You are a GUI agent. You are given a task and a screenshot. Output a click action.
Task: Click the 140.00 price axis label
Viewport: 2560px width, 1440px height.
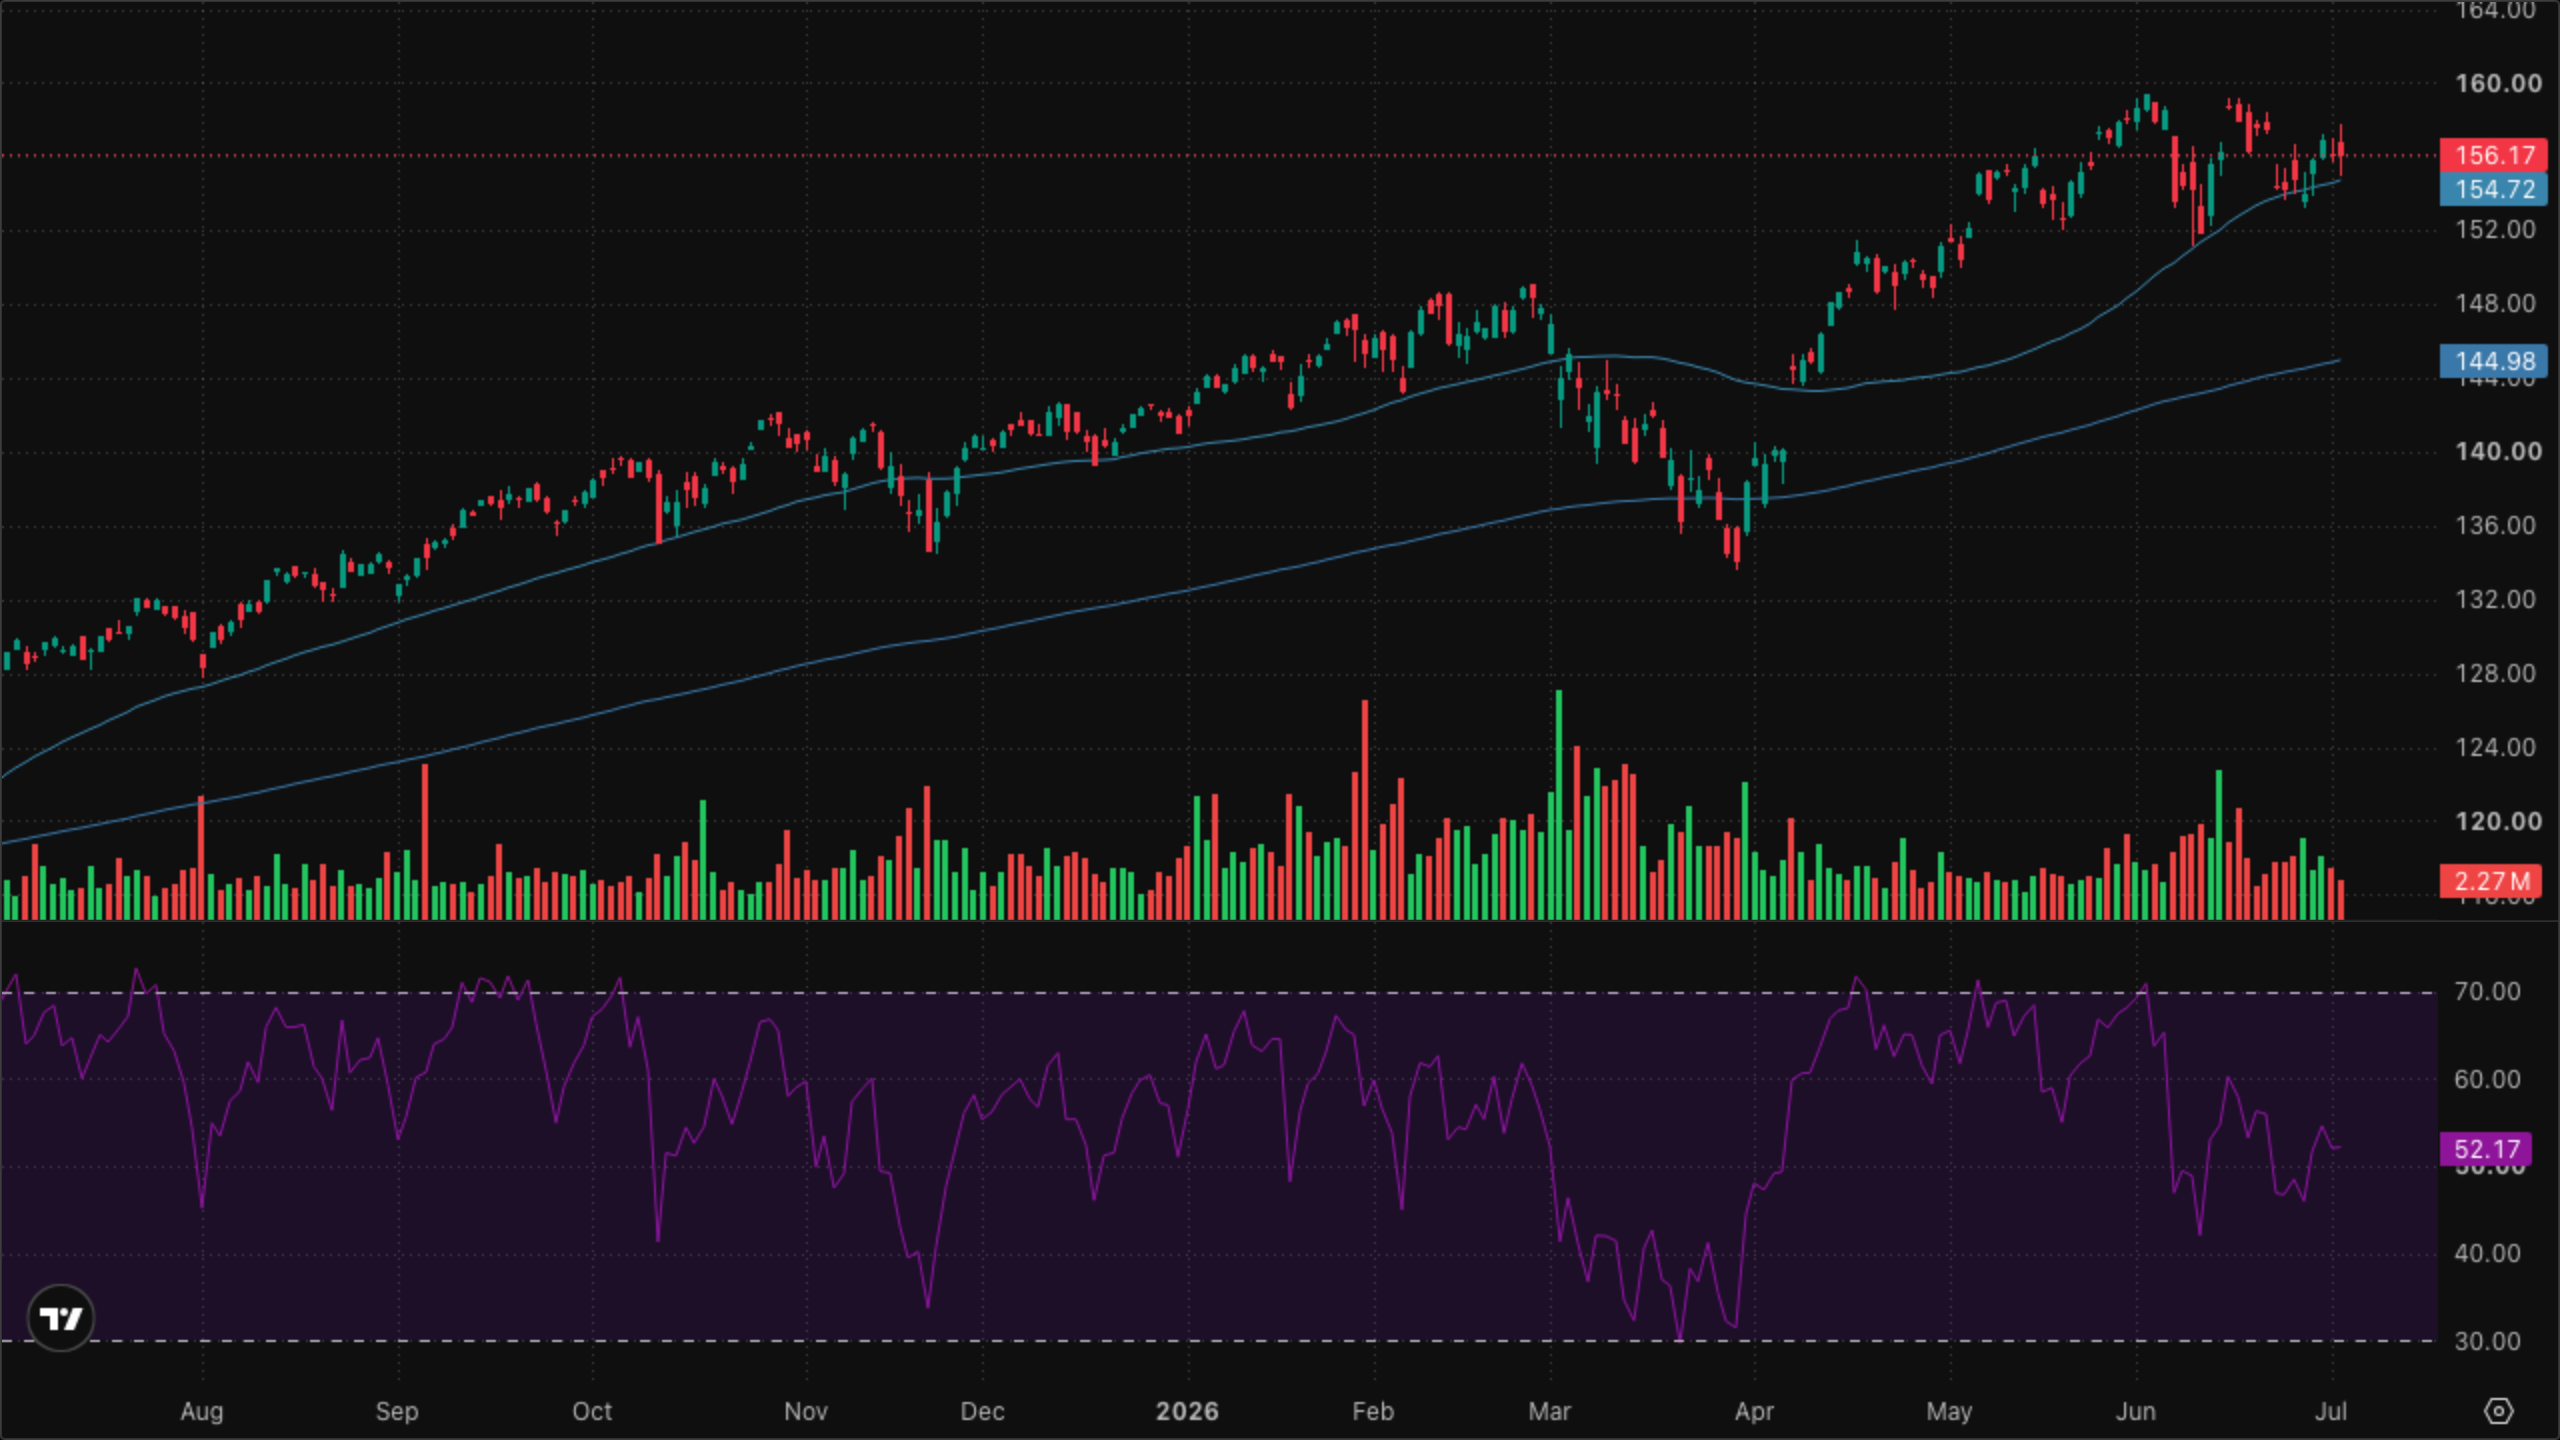pos(2498,452)
